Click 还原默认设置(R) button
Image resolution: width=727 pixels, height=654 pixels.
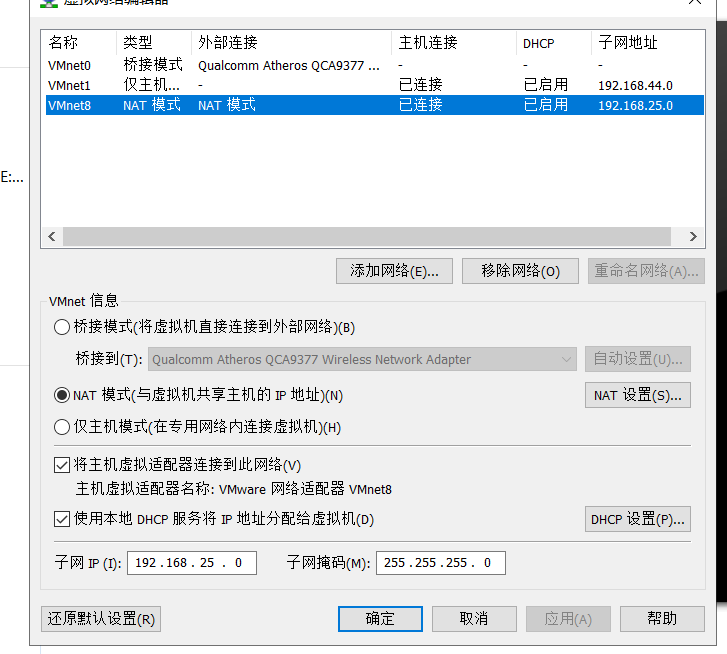coord(101,619)
